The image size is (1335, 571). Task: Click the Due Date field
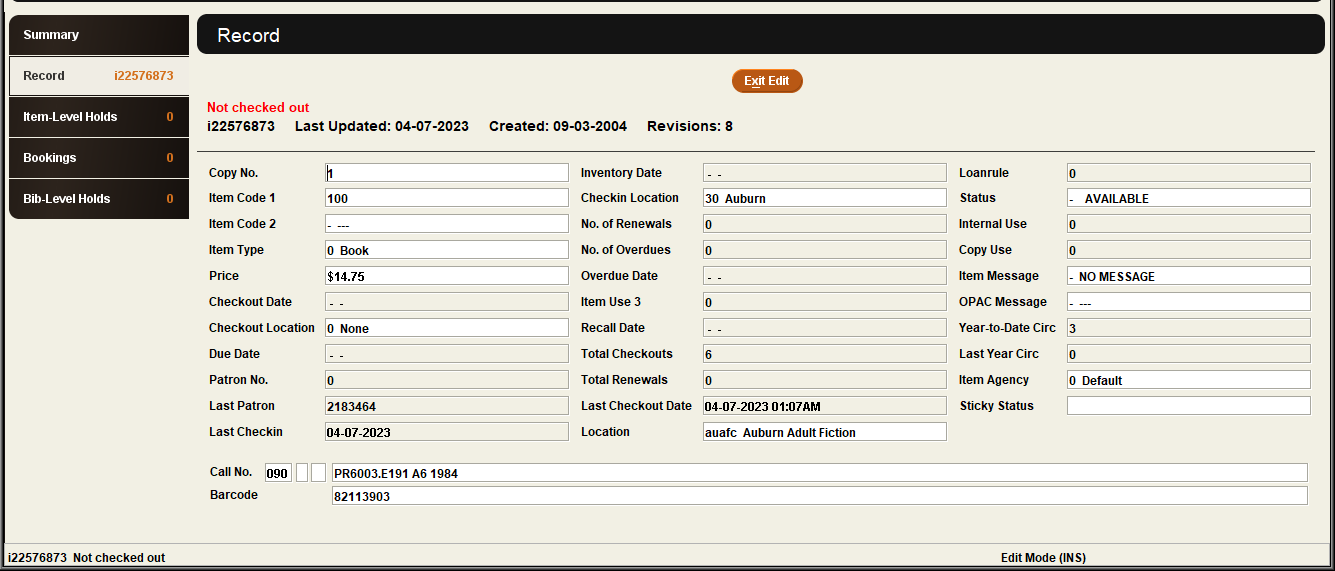coord(447,354)
